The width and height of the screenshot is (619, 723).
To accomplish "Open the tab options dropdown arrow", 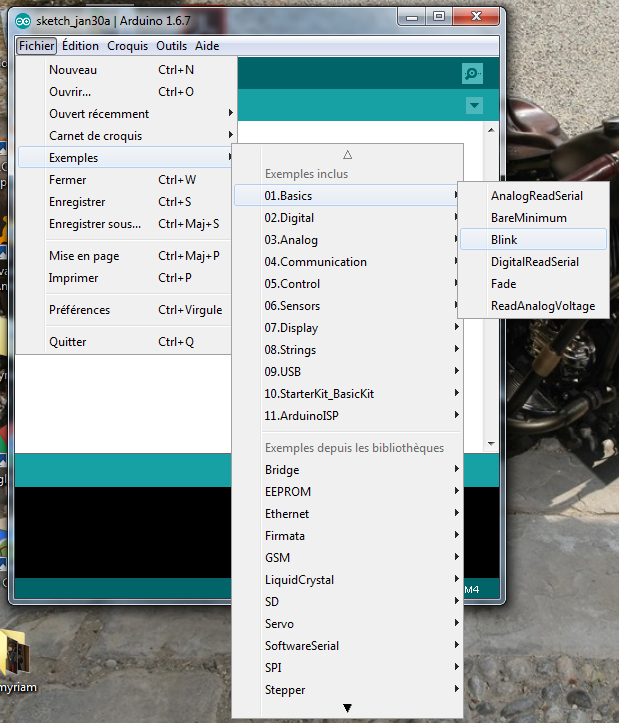I will (x=474, y=106).
